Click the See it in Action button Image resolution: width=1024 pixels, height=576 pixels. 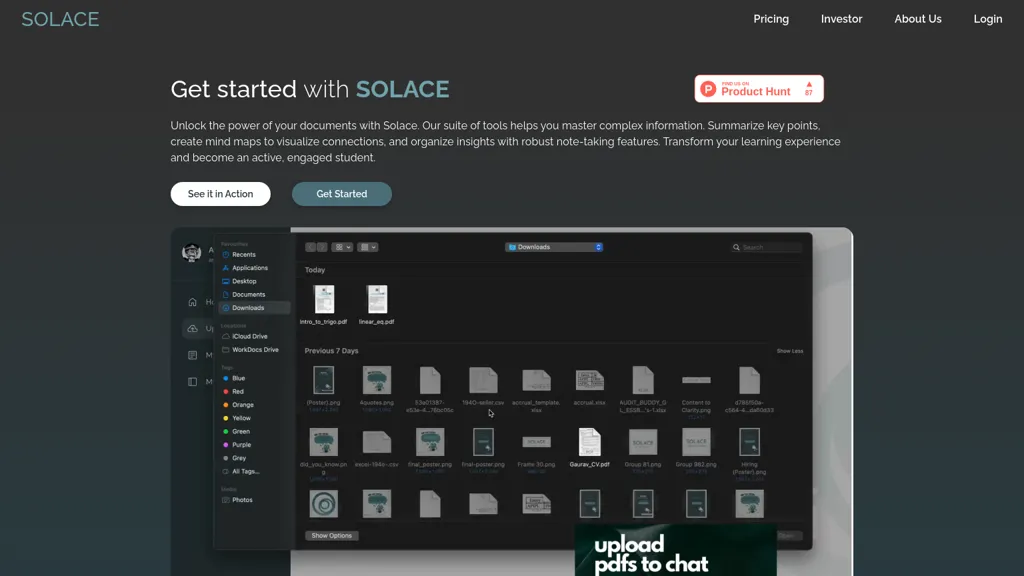pyautogui.click(x=220, y=193)
